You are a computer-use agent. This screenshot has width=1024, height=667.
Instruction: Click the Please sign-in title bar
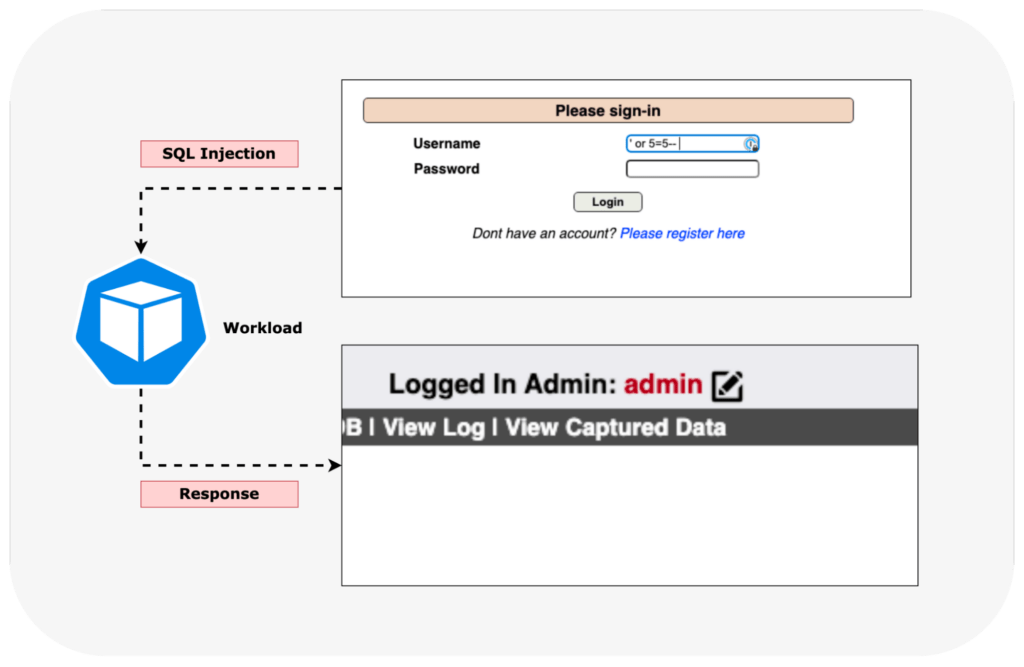click(608, 110)
